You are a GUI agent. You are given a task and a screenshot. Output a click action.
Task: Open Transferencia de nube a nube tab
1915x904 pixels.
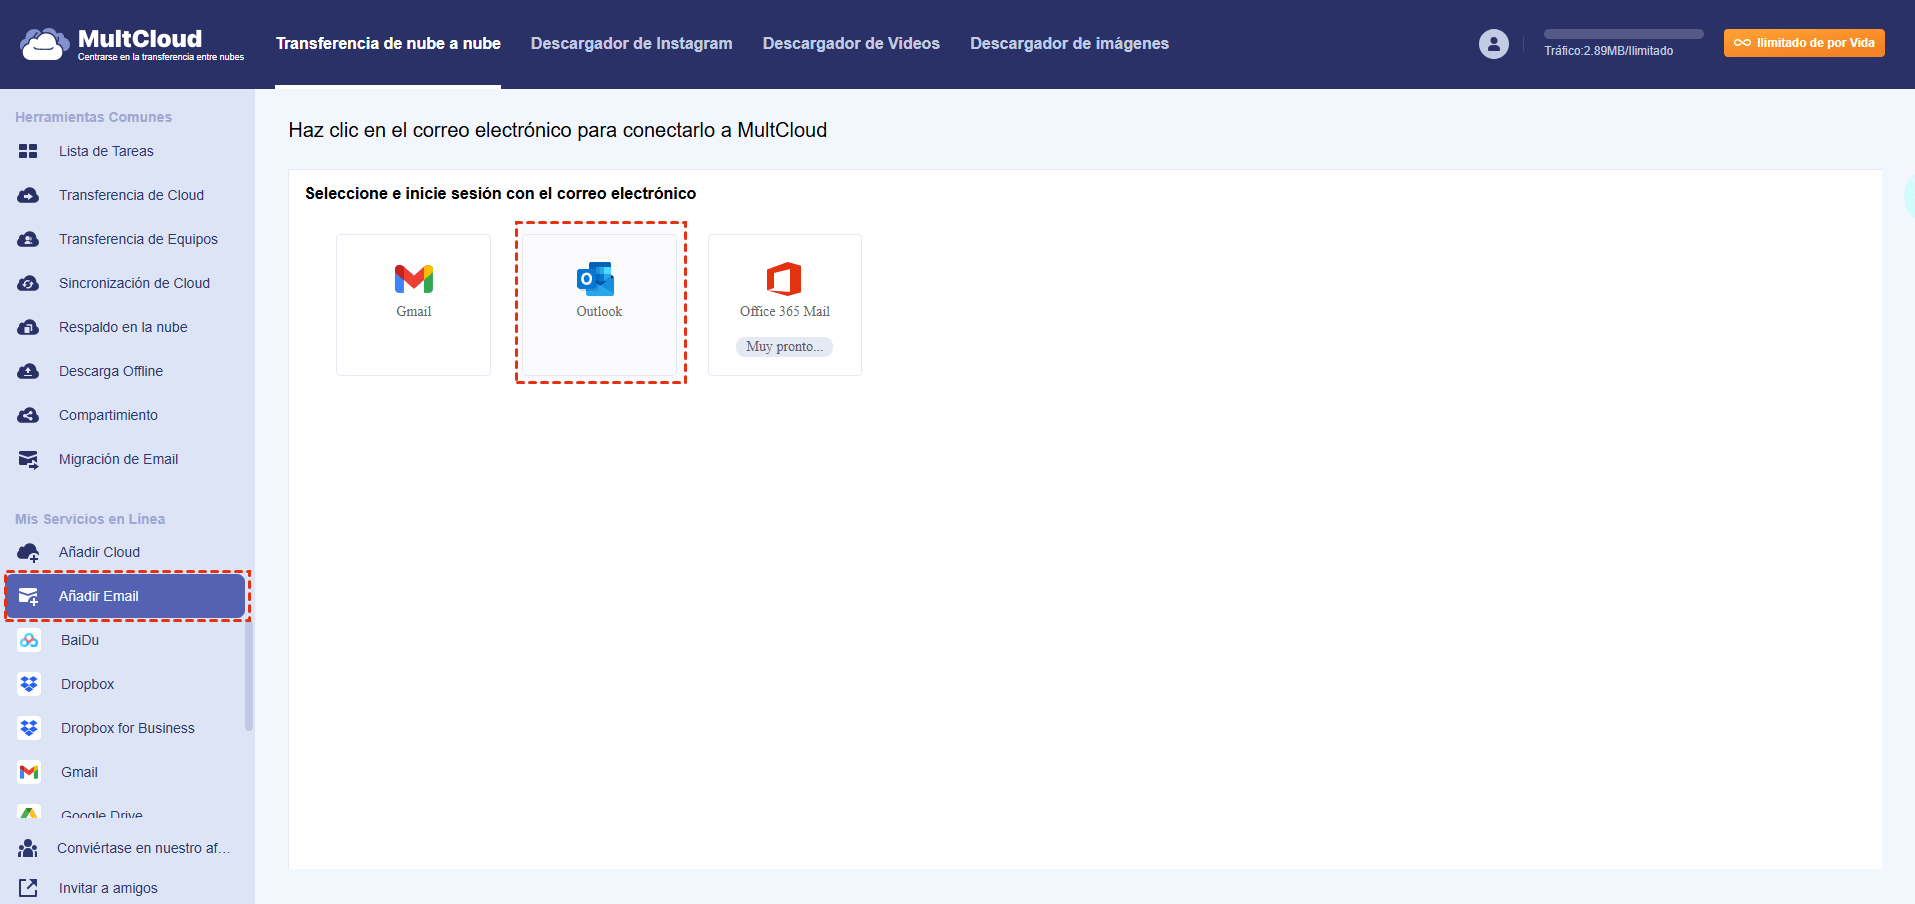point(388,44)
